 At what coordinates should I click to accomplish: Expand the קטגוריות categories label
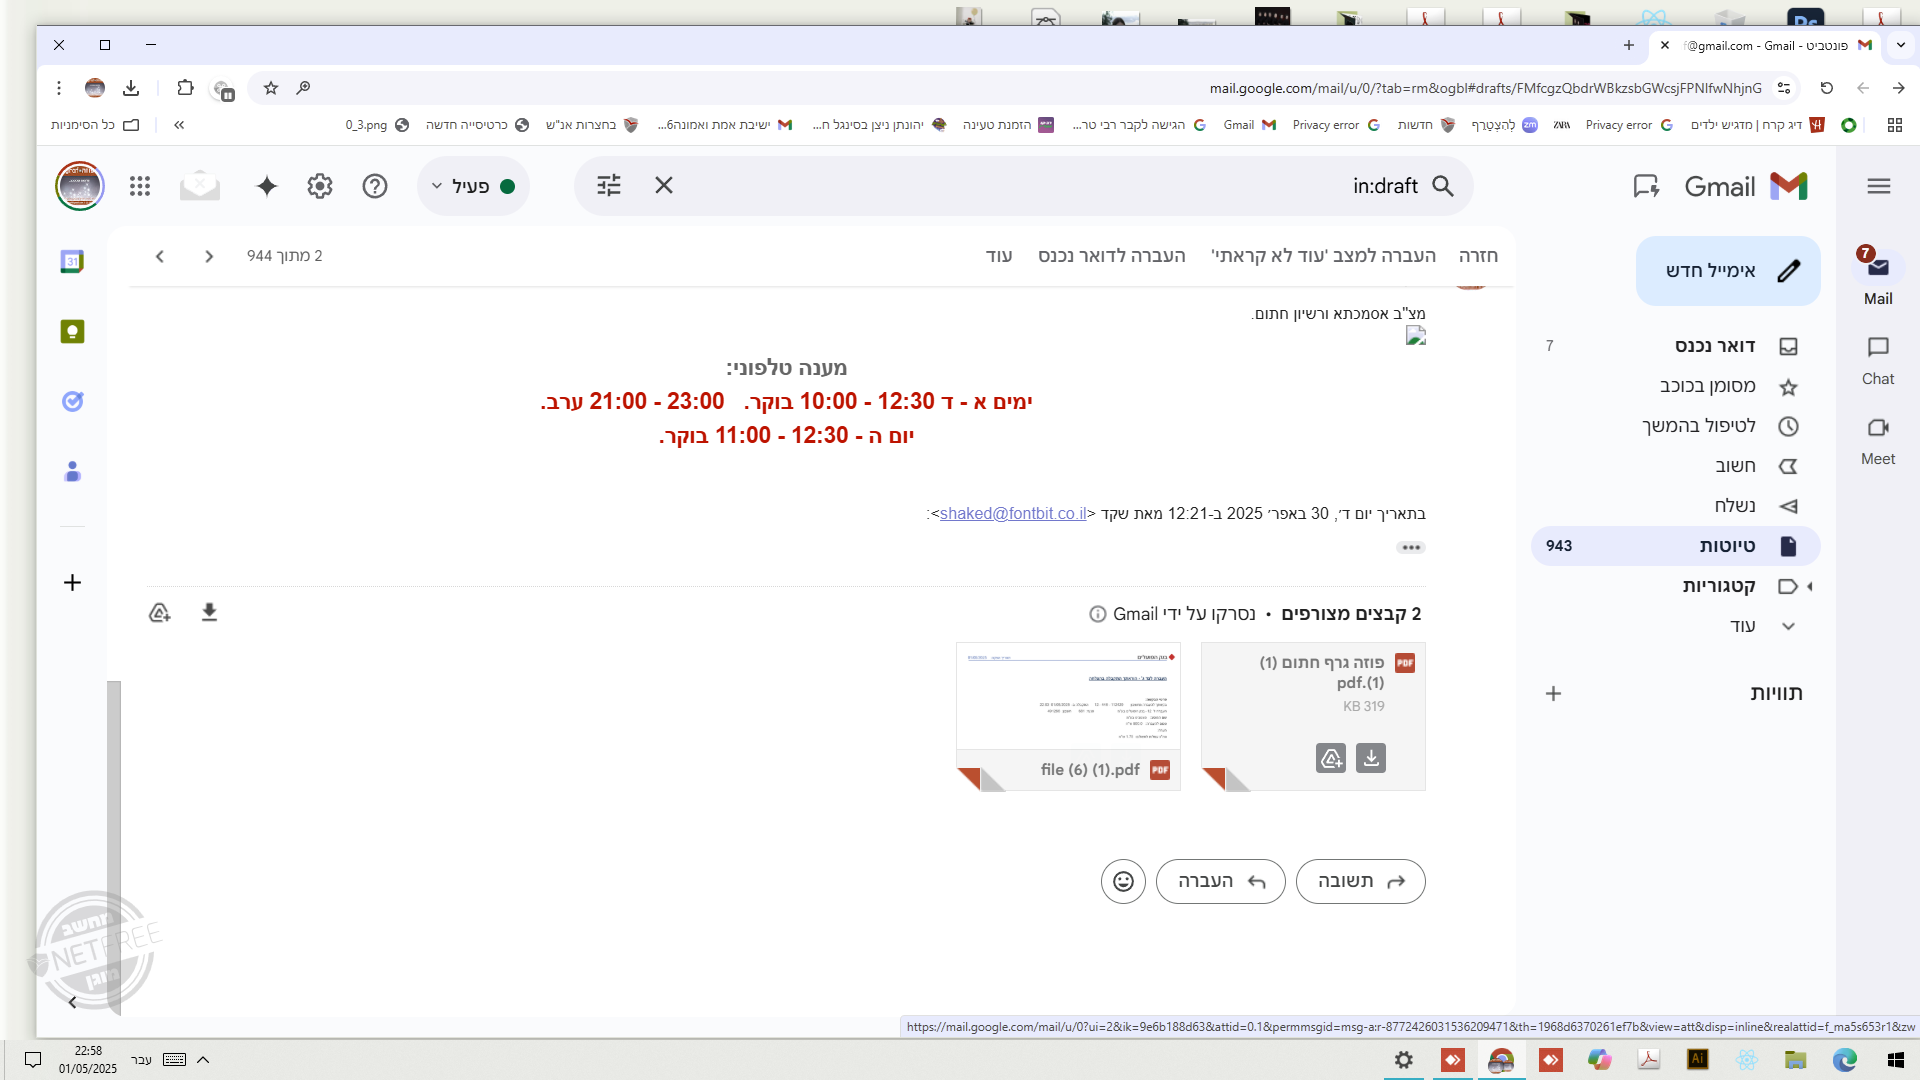1809,586
